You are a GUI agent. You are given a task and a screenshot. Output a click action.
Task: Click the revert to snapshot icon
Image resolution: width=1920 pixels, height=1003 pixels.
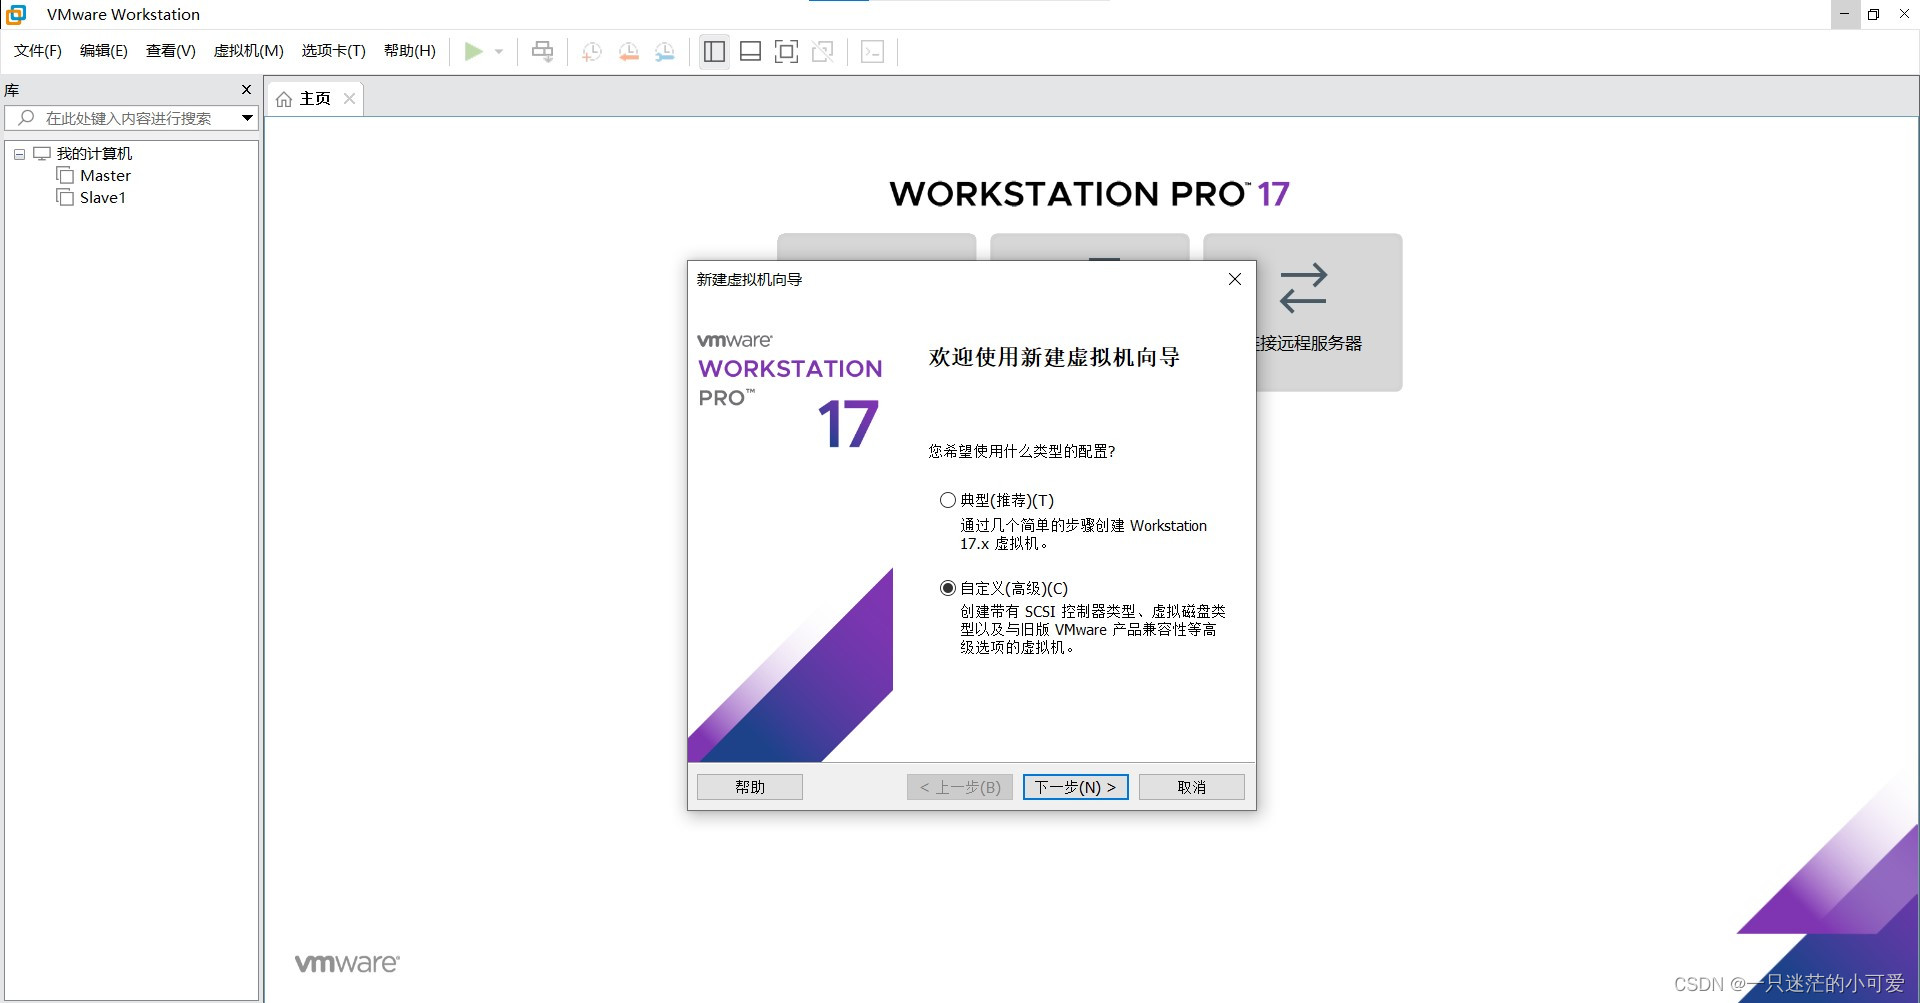(628, 52)
